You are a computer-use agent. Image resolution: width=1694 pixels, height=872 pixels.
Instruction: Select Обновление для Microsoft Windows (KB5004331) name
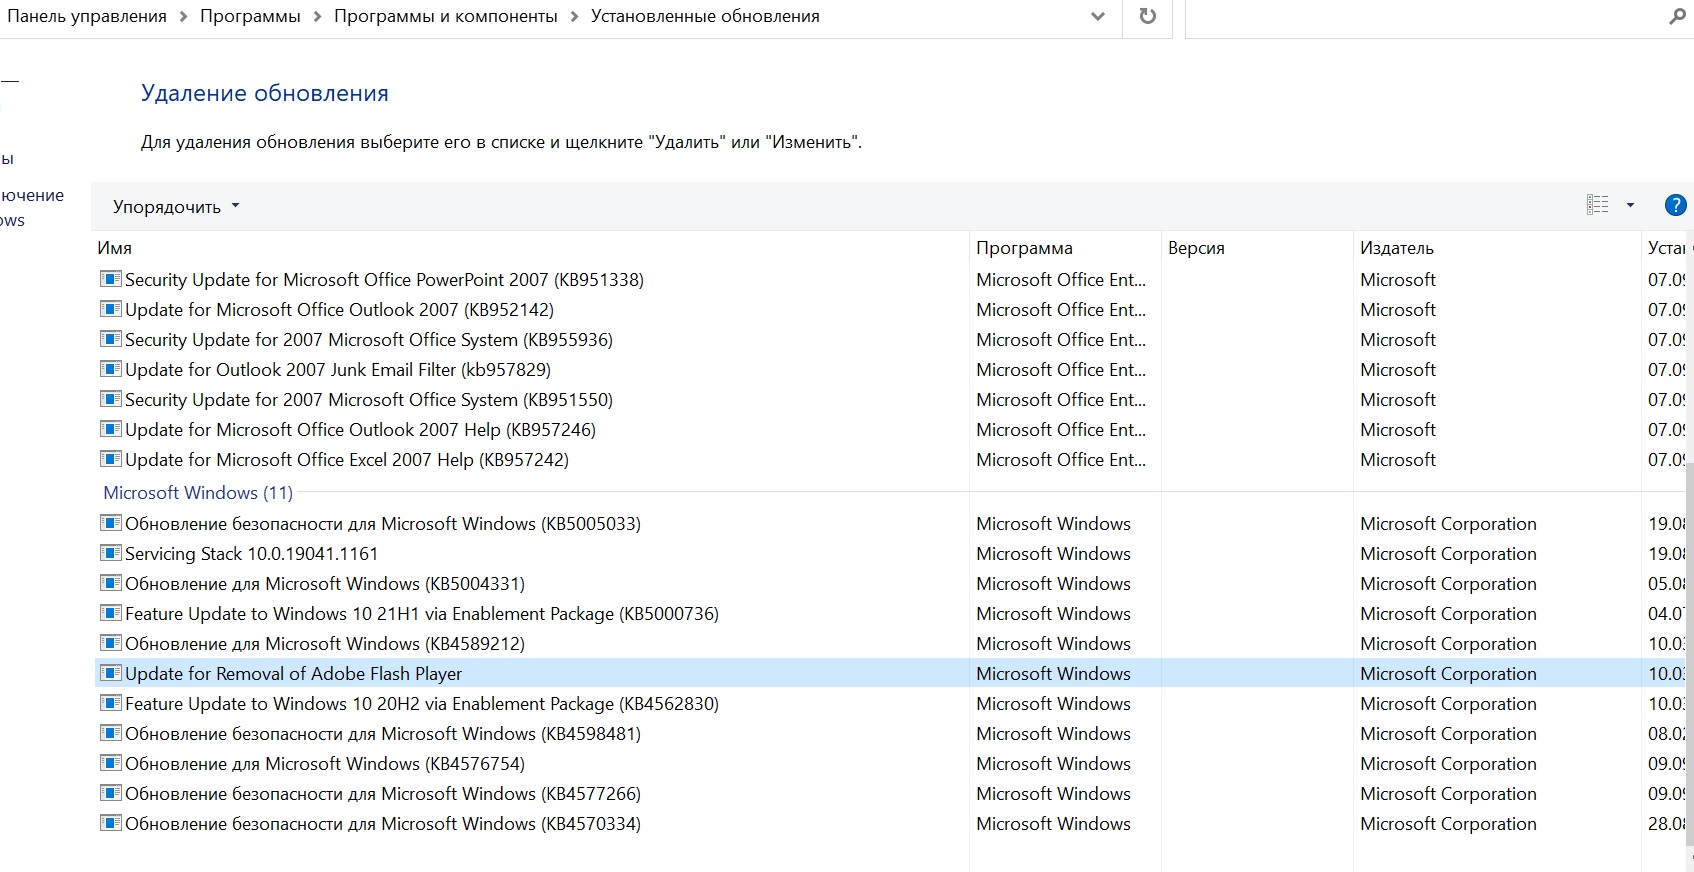325,583
